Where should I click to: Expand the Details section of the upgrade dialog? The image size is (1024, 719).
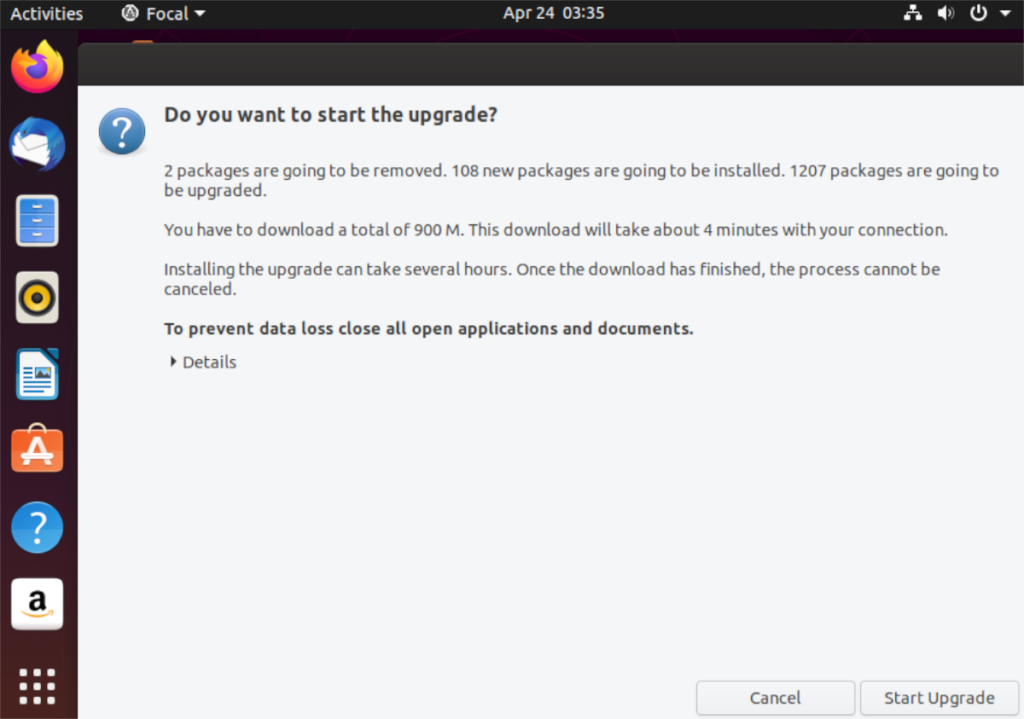click(201, 362)
